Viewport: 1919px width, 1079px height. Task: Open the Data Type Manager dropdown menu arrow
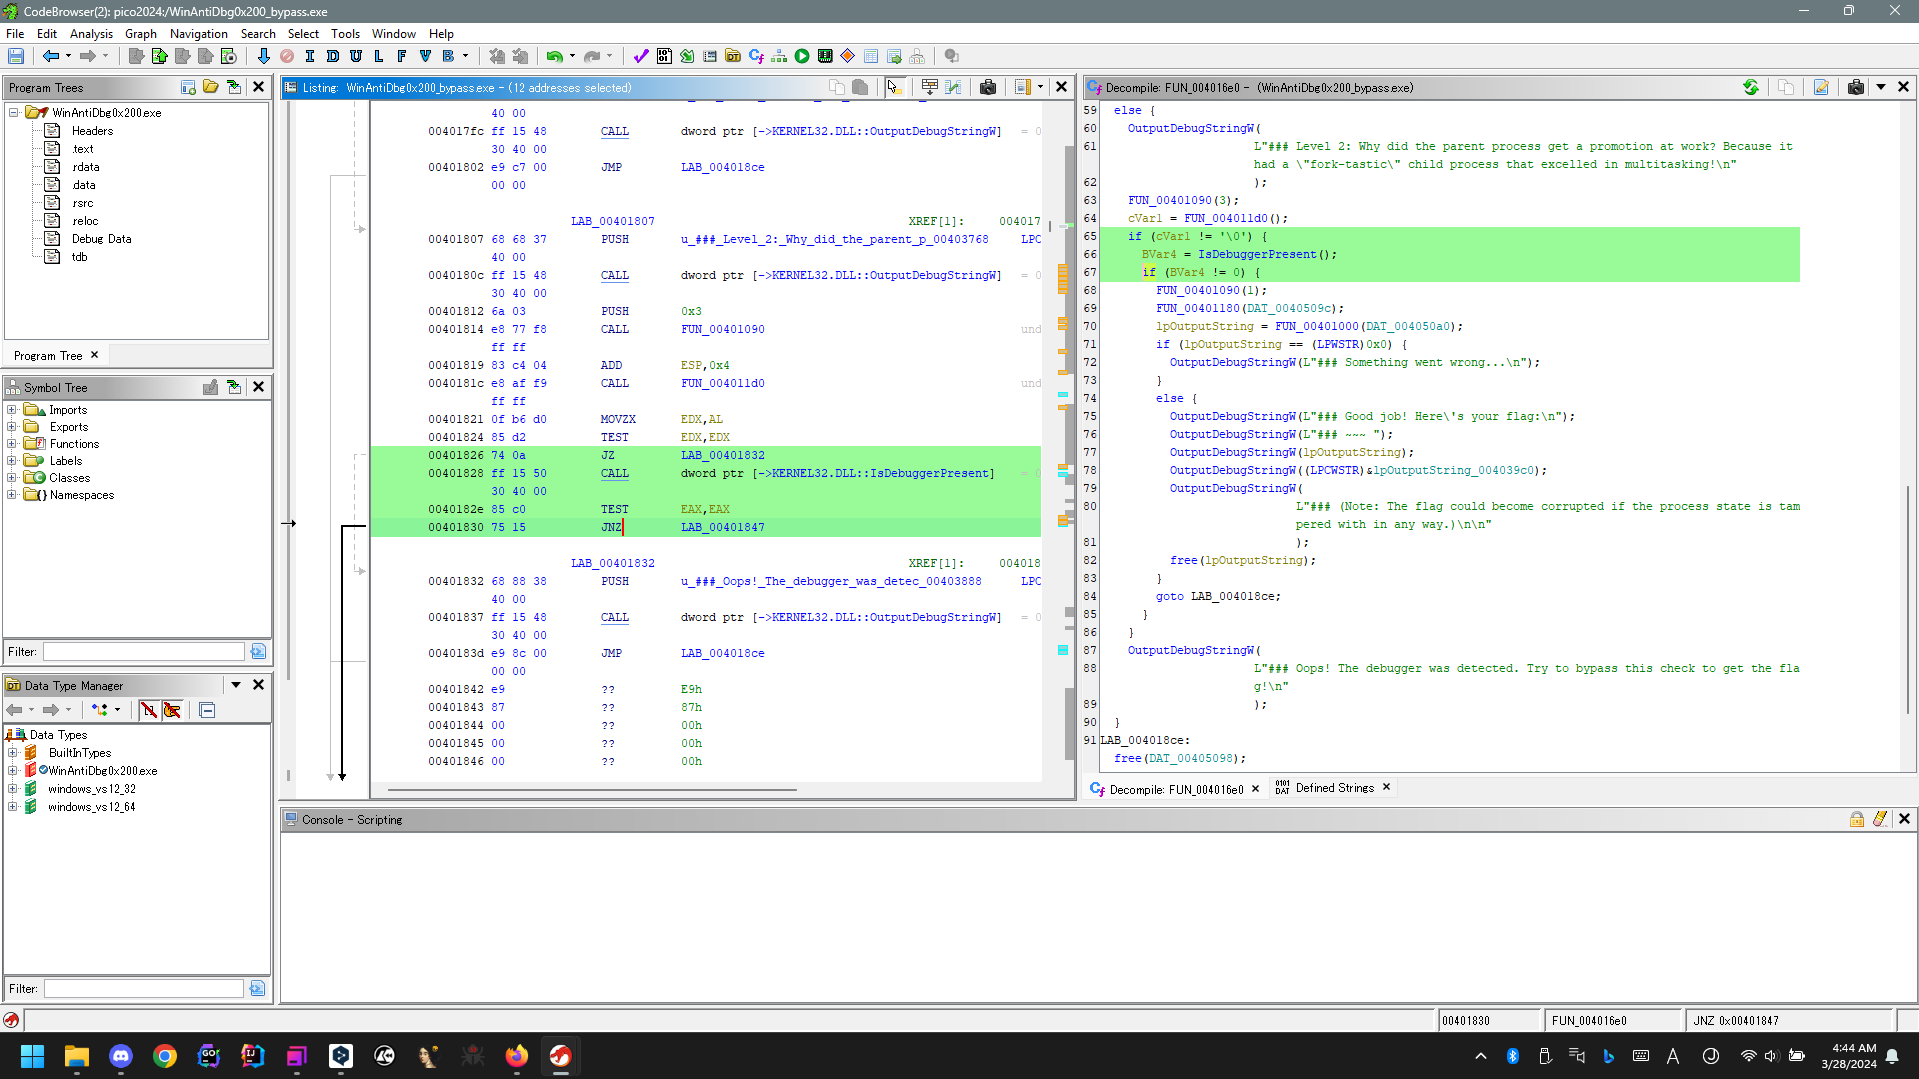coord(236,685)
